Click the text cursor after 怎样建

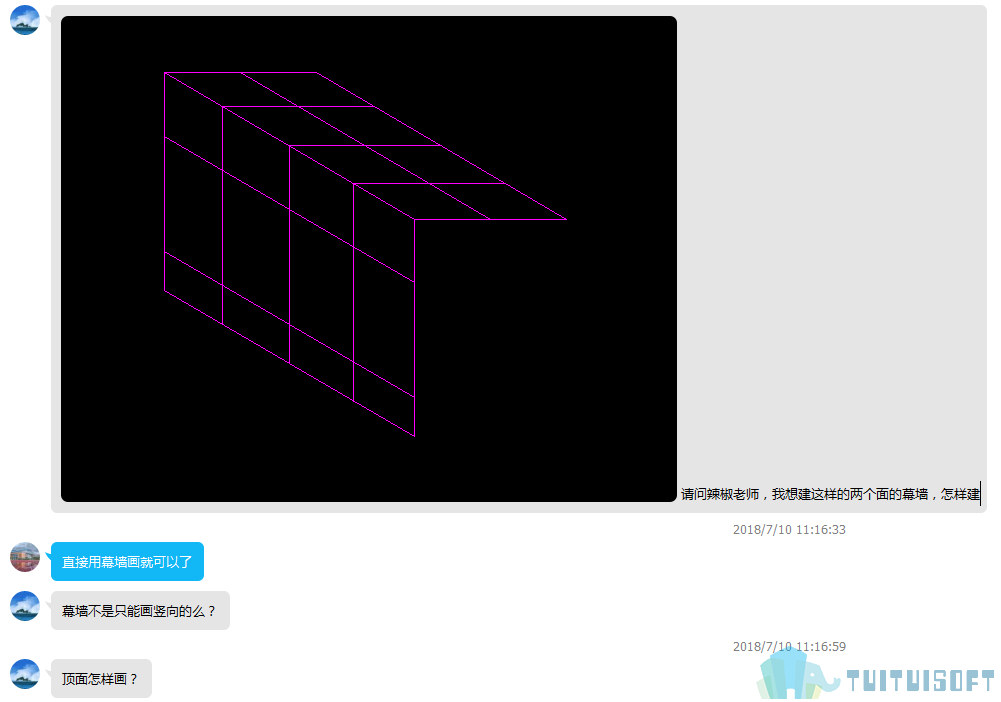point(981,494)
